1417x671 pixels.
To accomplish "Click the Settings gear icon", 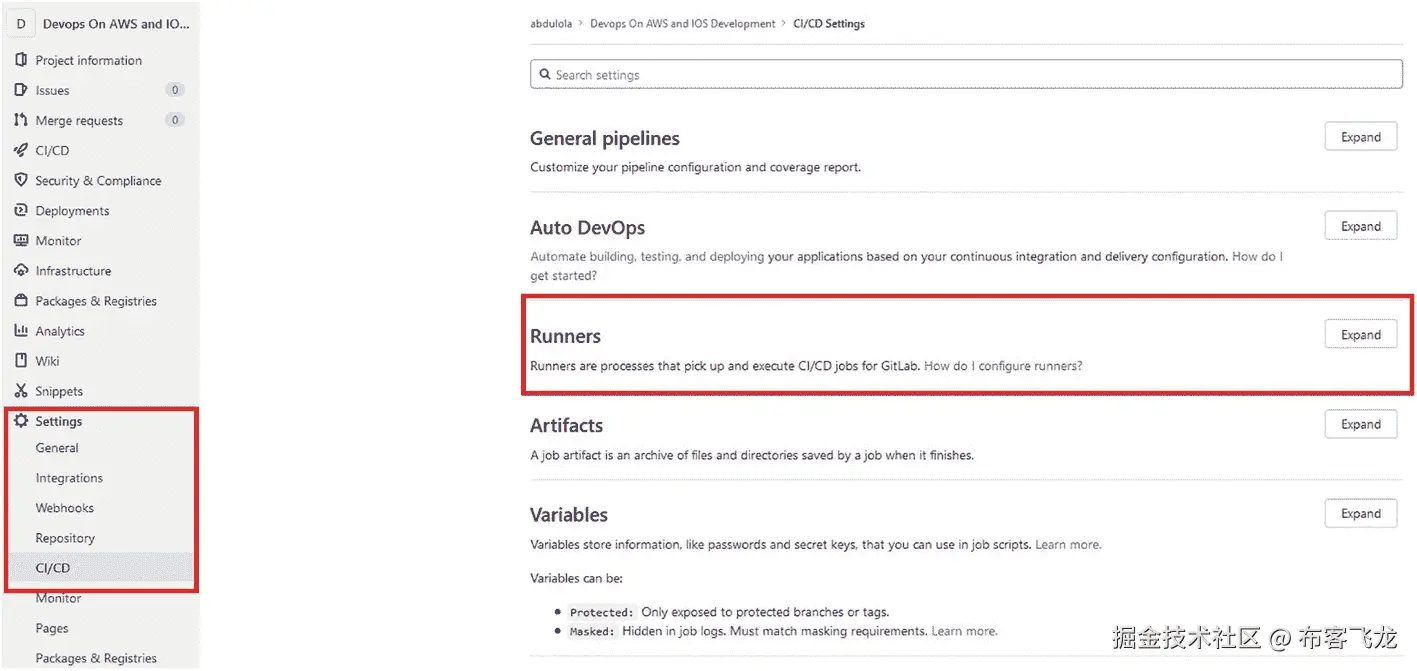I will [x=21, y=421].
